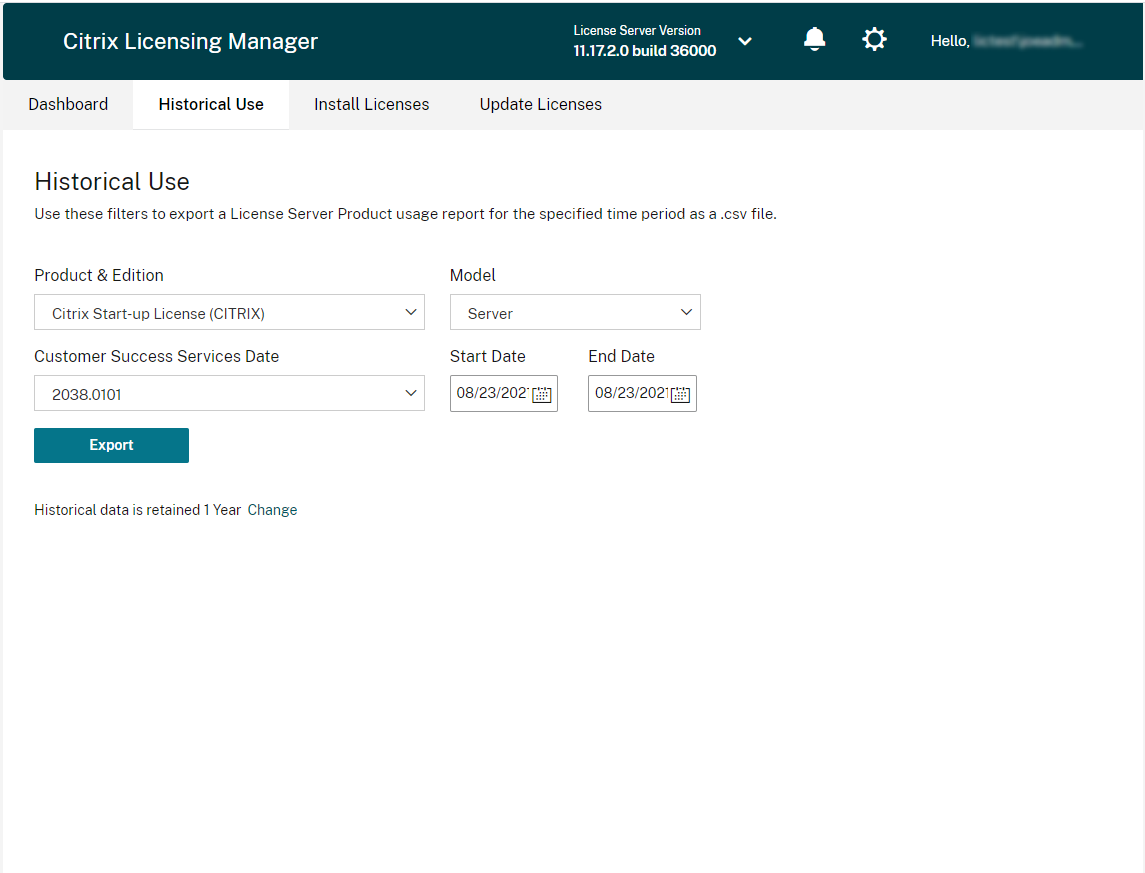1145x873 pixels.
Task: Open the Start Date calendar picker icon
Action: point(542,394)
